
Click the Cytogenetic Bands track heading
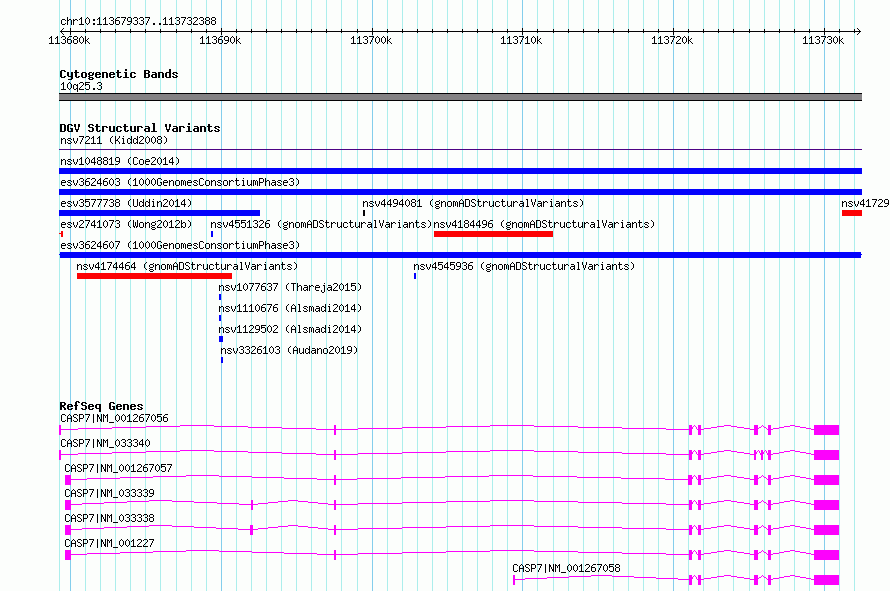click(x=119, y=74)
